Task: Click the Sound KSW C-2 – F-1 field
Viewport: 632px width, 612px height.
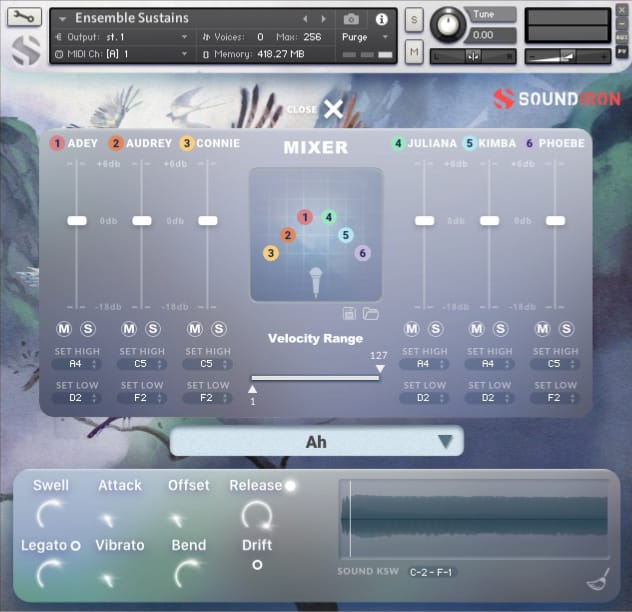Action: (433, 573)
